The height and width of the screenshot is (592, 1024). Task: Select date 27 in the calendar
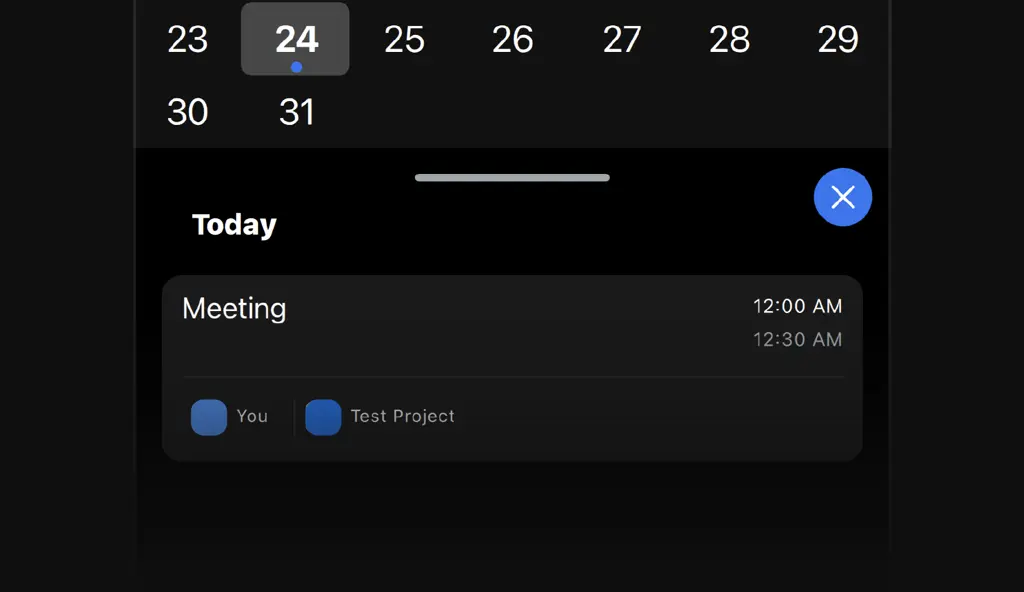[x=622, y=39]
